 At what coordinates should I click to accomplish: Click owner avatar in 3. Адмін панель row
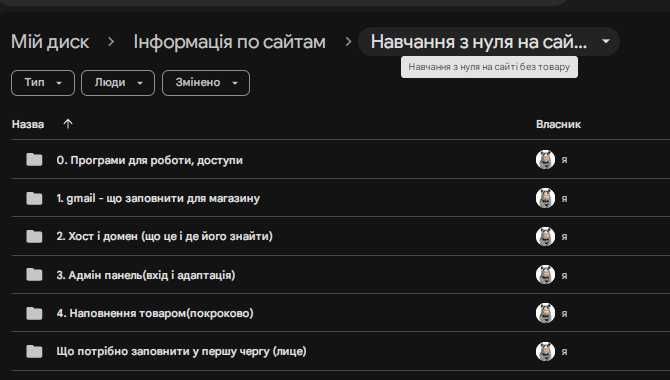pyautogui.click(x=545, y=275)
